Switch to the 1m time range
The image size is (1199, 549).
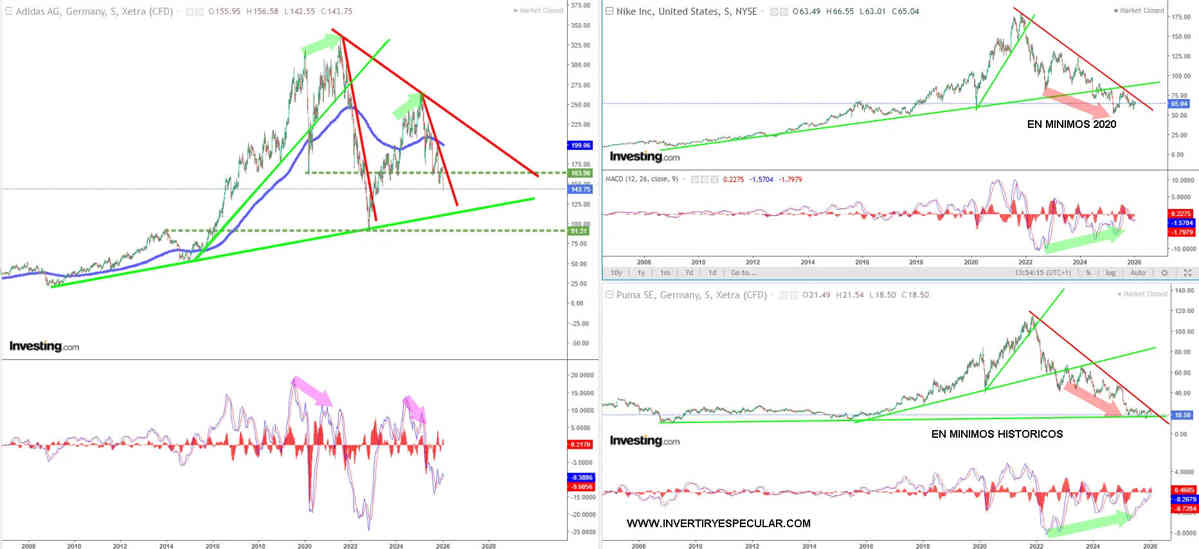[665, 272]
